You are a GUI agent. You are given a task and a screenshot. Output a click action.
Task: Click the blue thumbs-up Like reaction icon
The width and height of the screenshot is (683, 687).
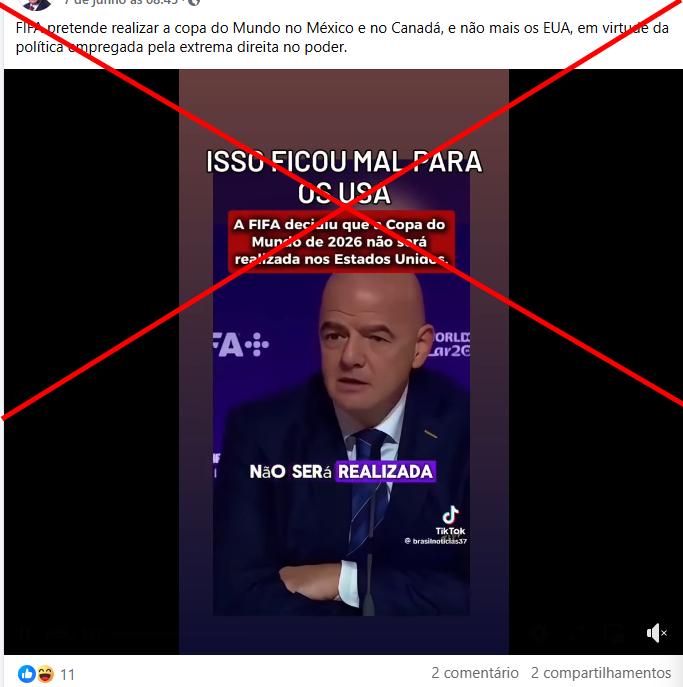click(27, 674)
